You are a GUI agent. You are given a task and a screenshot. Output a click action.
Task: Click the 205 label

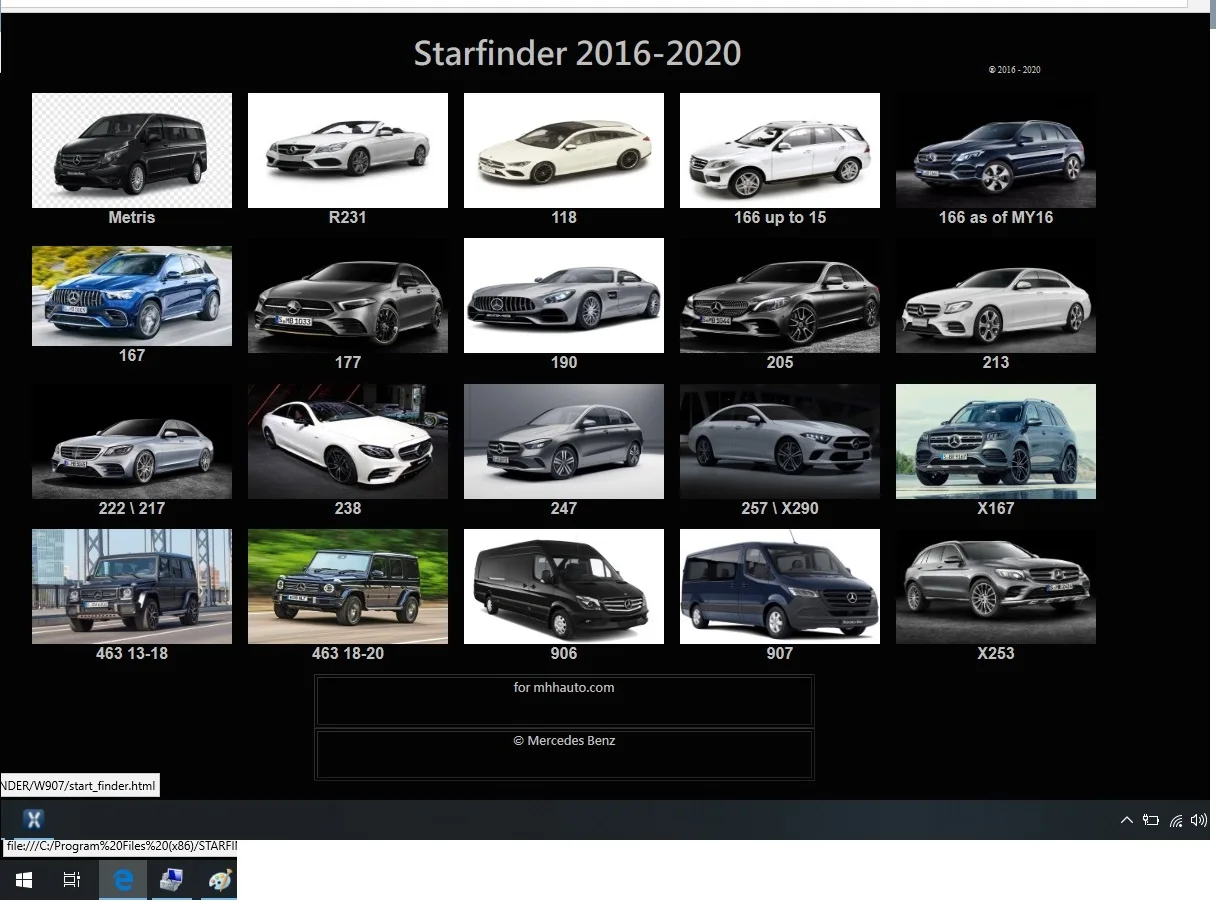(x=780, y=362)
